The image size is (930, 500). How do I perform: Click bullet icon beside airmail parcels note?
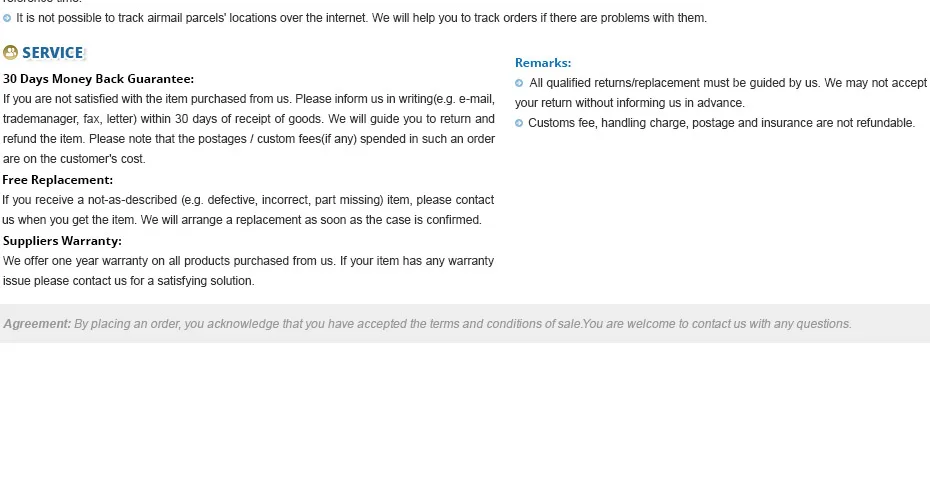[x=7, y=18]
